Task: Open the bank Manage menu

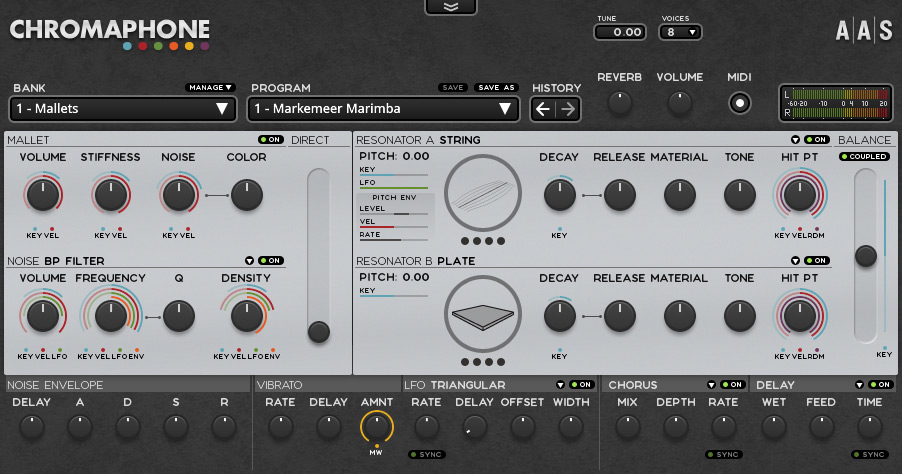Action: point(210,88)
